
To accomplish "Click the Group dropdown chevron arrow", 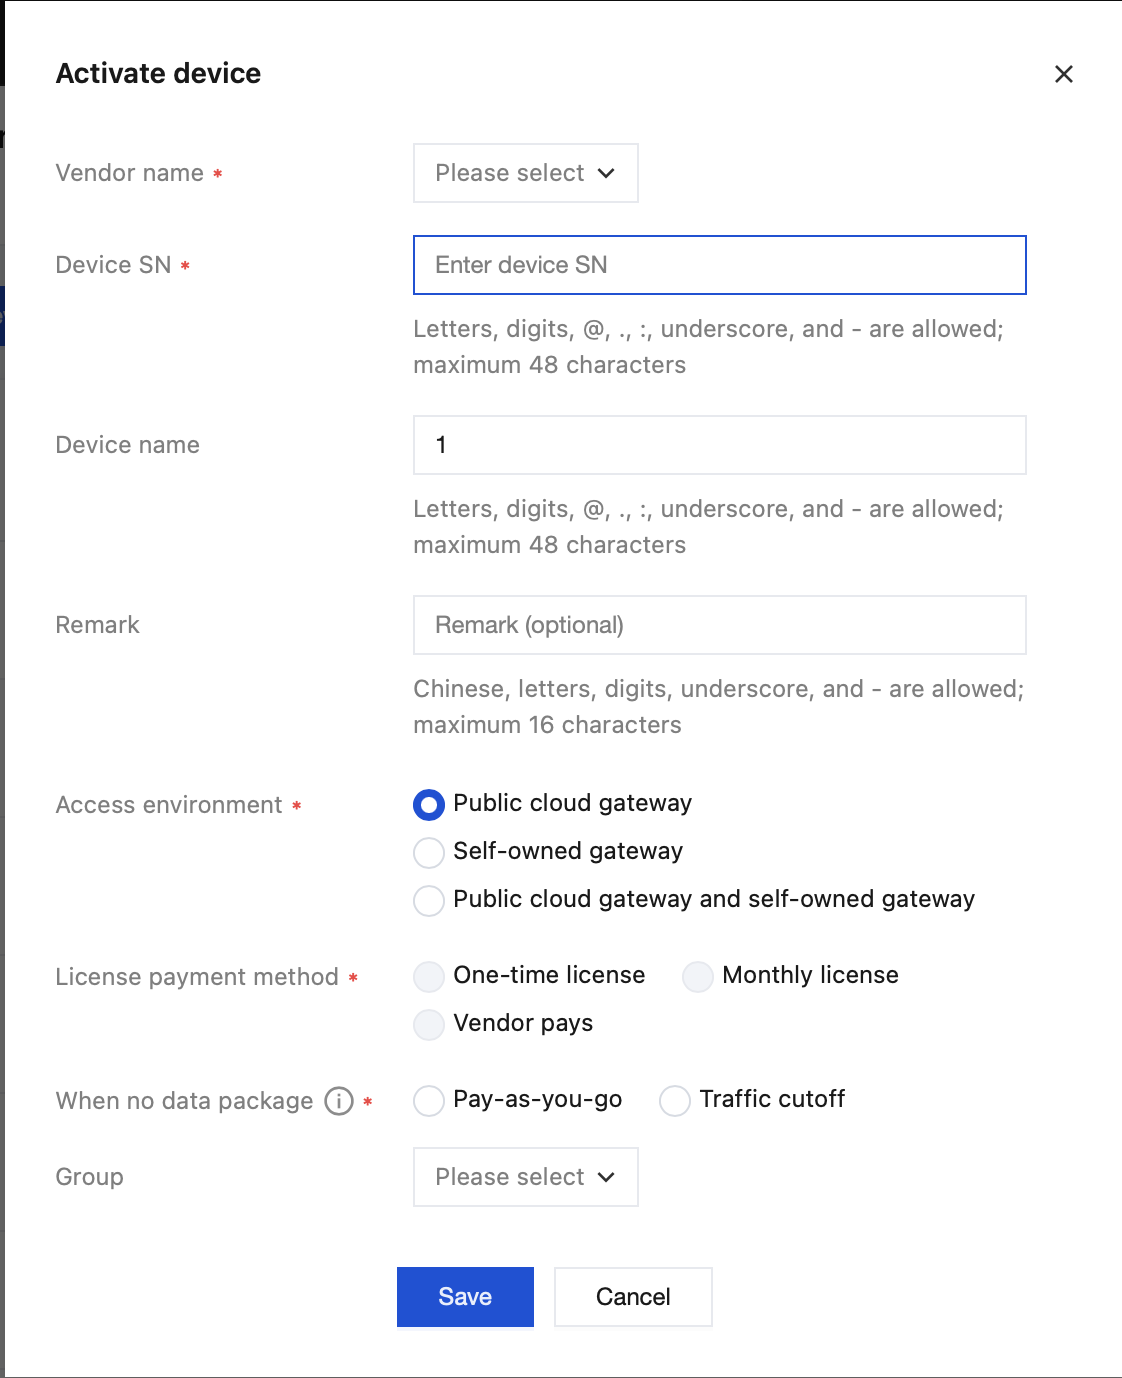I will pyautogui.click(x=606, y=1177).
